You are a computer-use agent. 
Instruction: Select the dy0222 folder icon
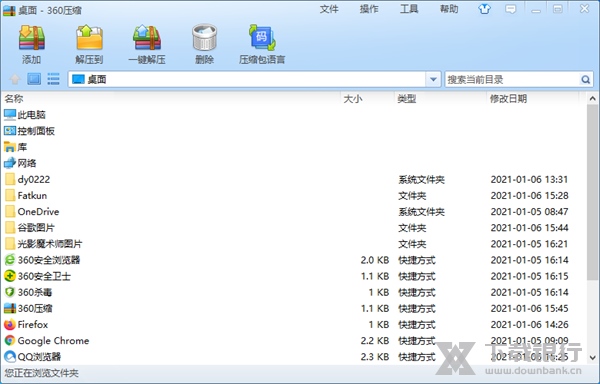pyautogui.click(x=10, y=179)
